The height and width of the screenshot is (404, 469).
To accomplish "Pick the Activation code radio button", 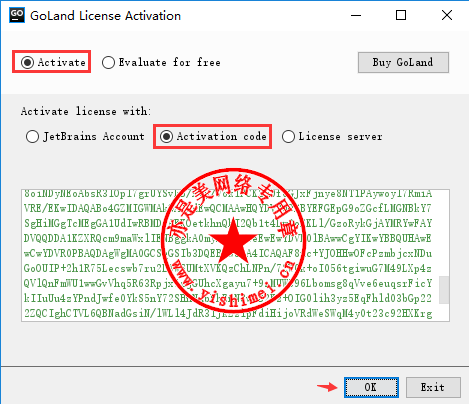I will pyautogui.click(x=213, y=137).
